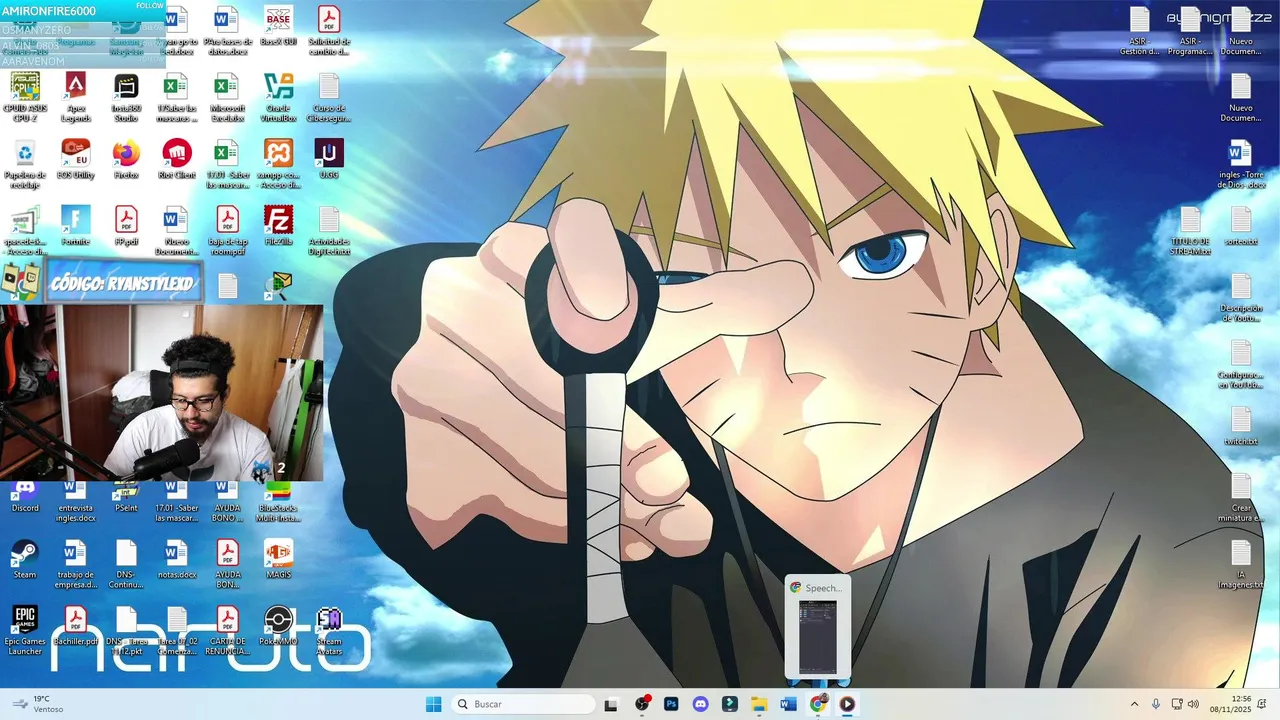Open the Apex Legends desktop shortcut
This screenshot has width=1280, height=720.
(76, 97)
